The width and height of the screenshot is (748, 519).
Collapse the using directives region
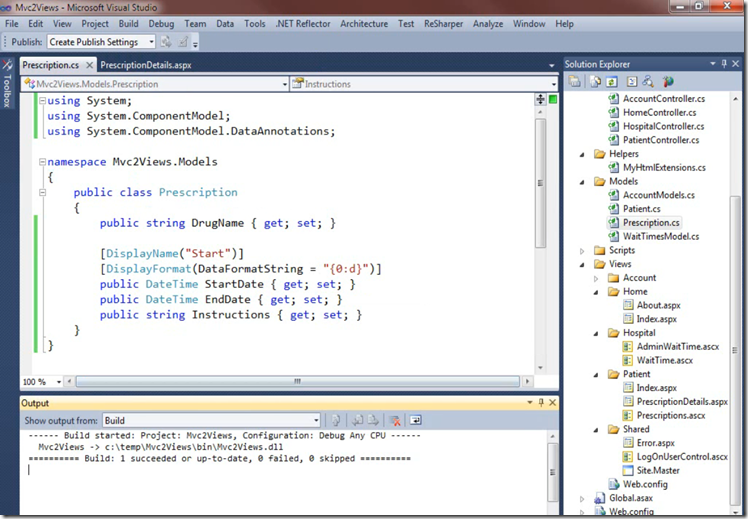pos(42,101)
